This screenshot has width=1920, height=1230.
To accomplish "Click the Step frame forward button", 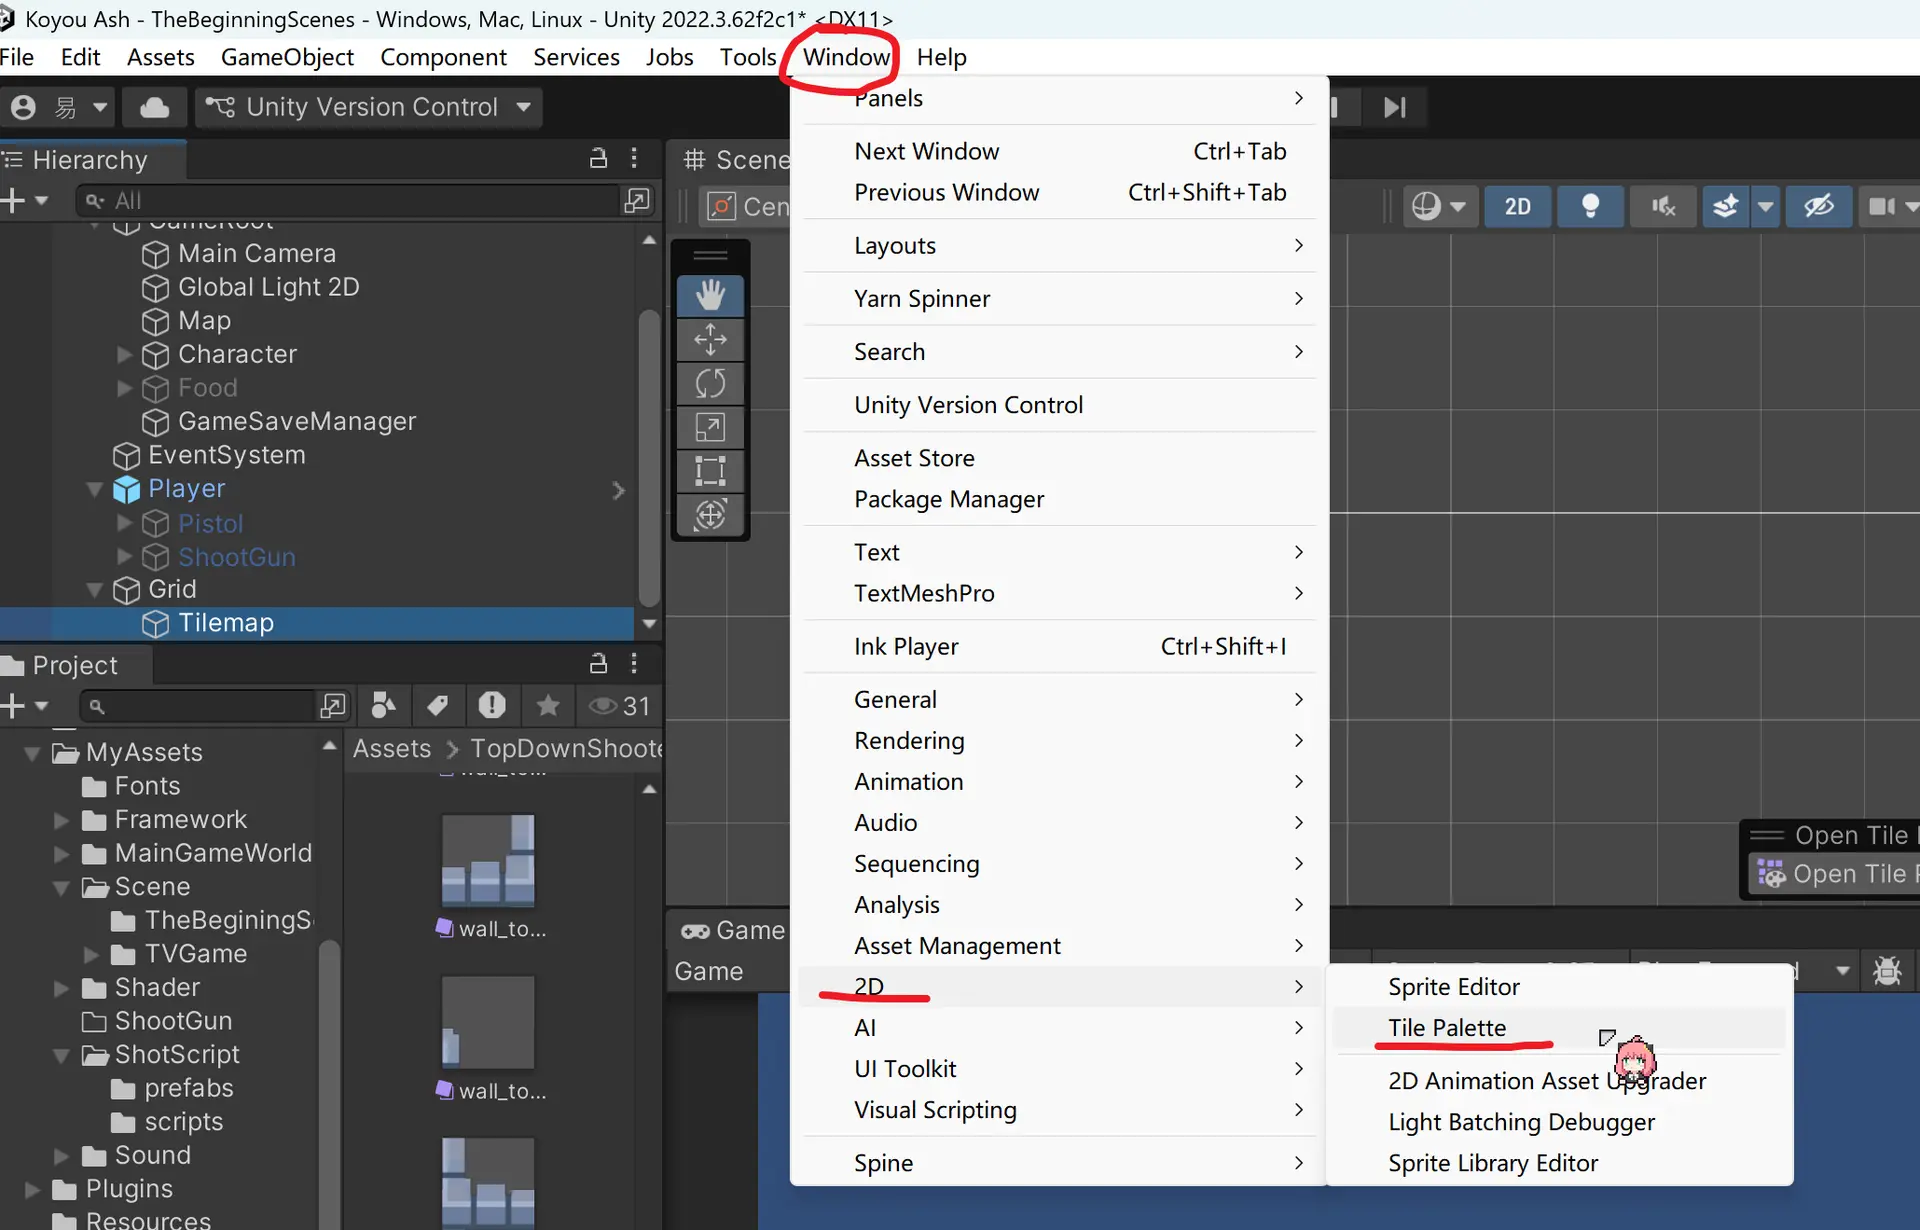I will click(1395, 107).
